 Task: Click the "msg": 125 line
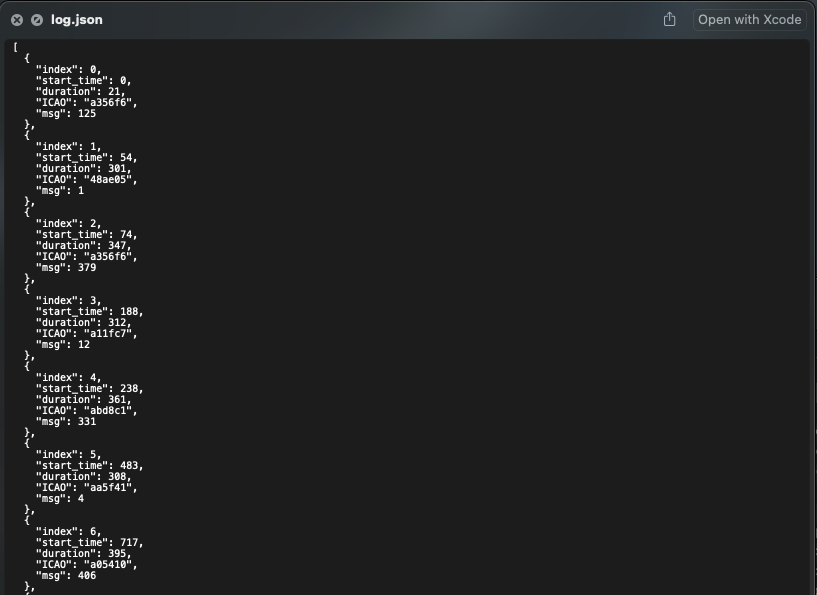click(x=66, y=113)
